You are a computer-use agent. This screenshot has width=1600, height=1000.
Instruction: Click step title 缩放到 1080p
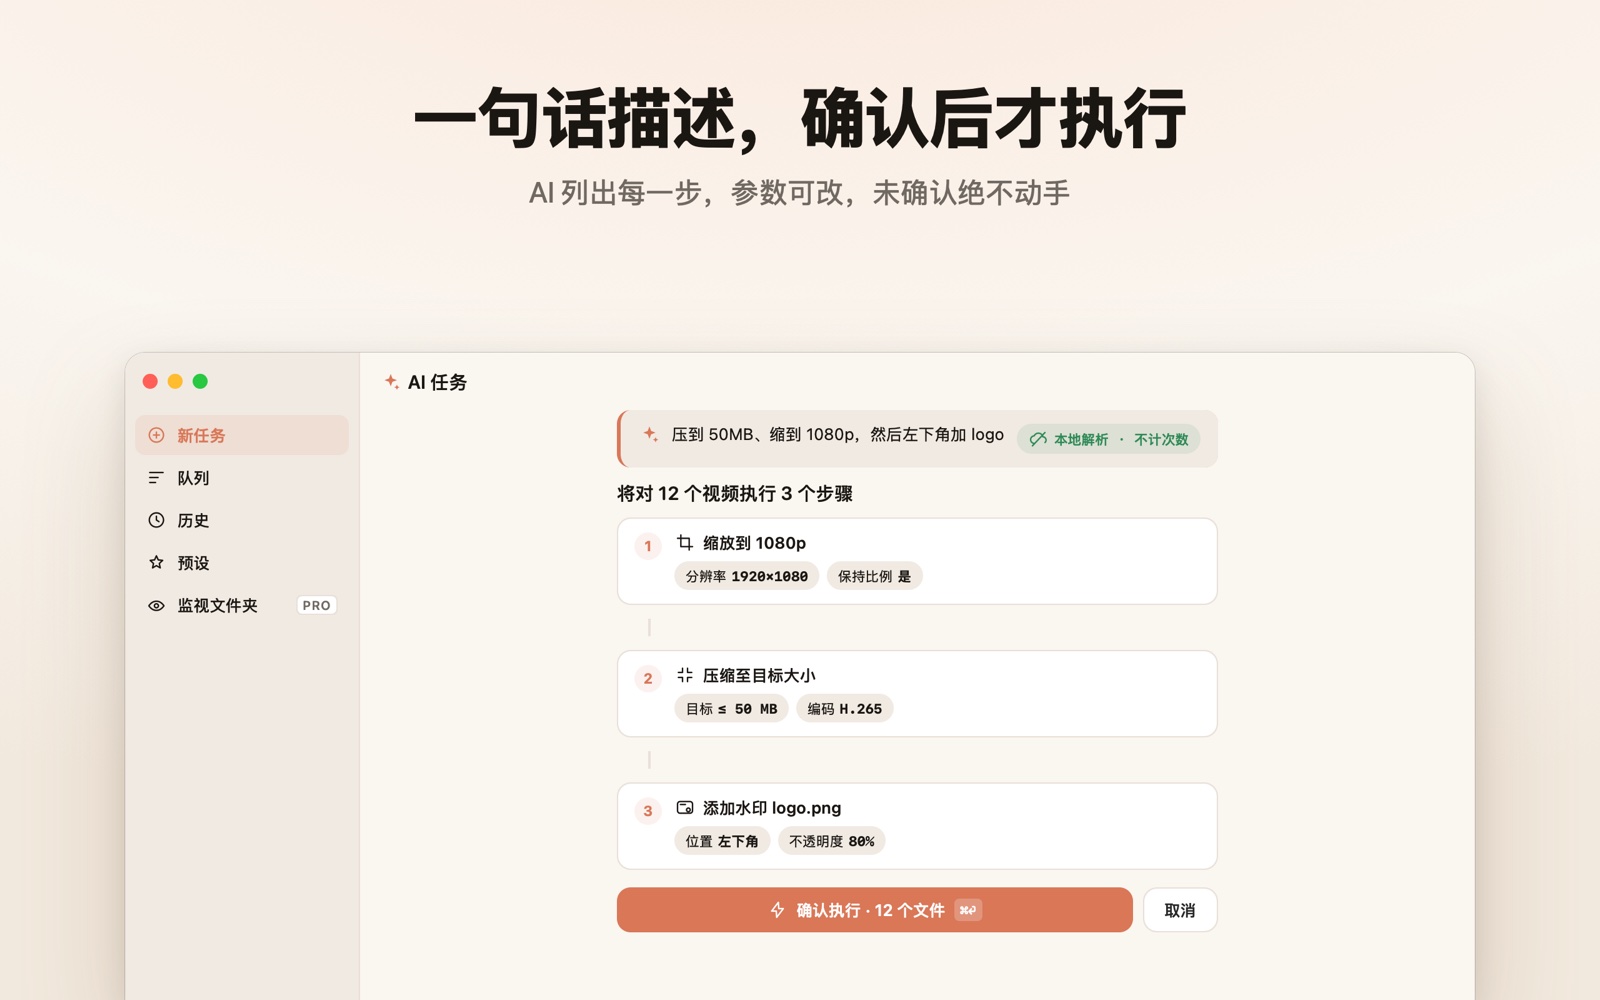coord(754,543)
